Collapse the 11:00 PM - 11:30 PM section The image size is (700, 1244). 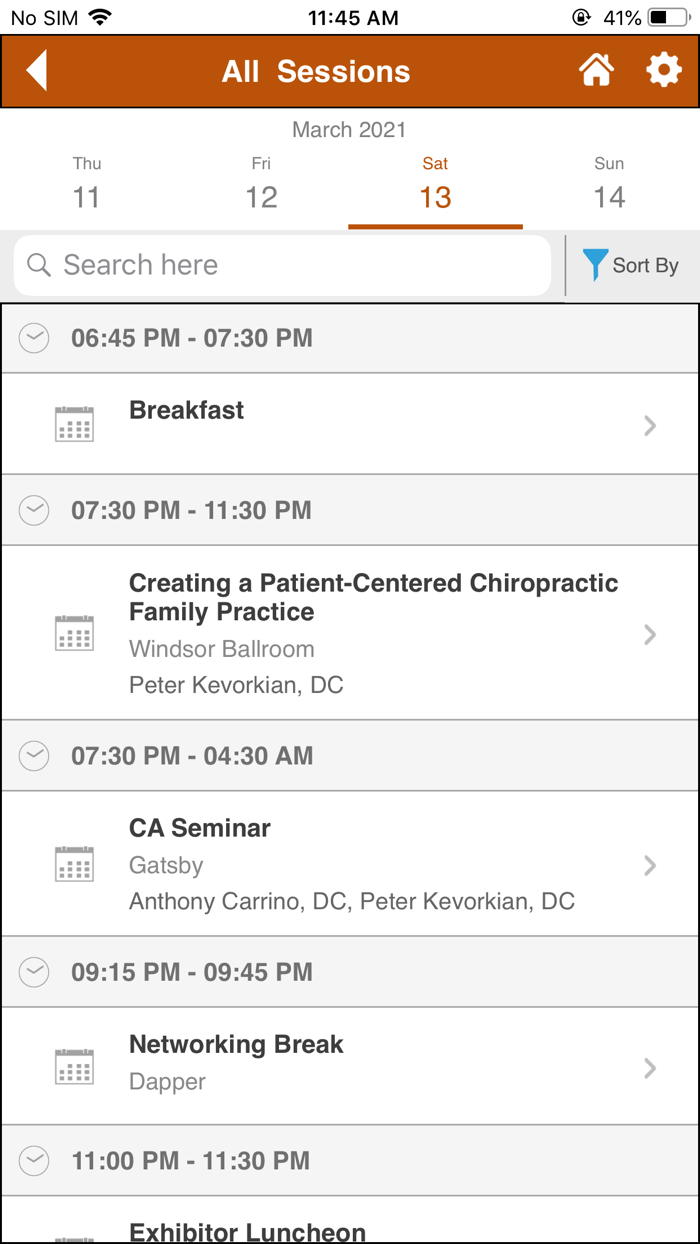[x=33, y=1160]
